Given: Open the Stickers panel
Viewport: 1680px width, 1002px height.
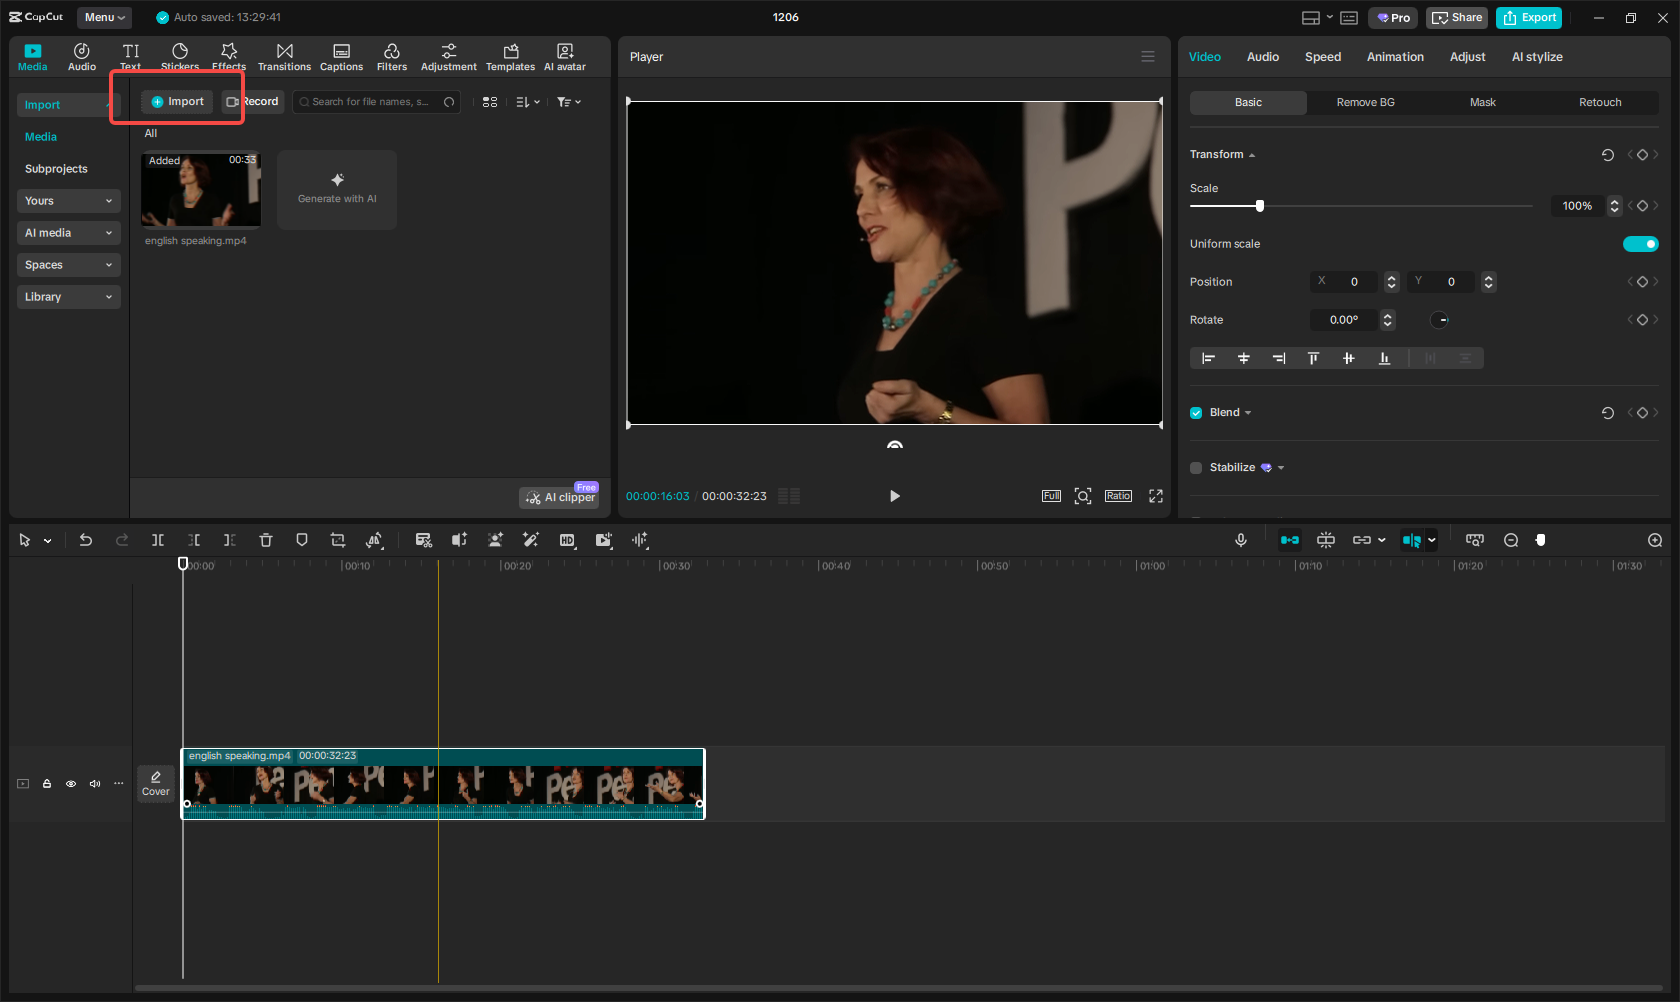Looking at the screenshot, I should pos(180,56).
